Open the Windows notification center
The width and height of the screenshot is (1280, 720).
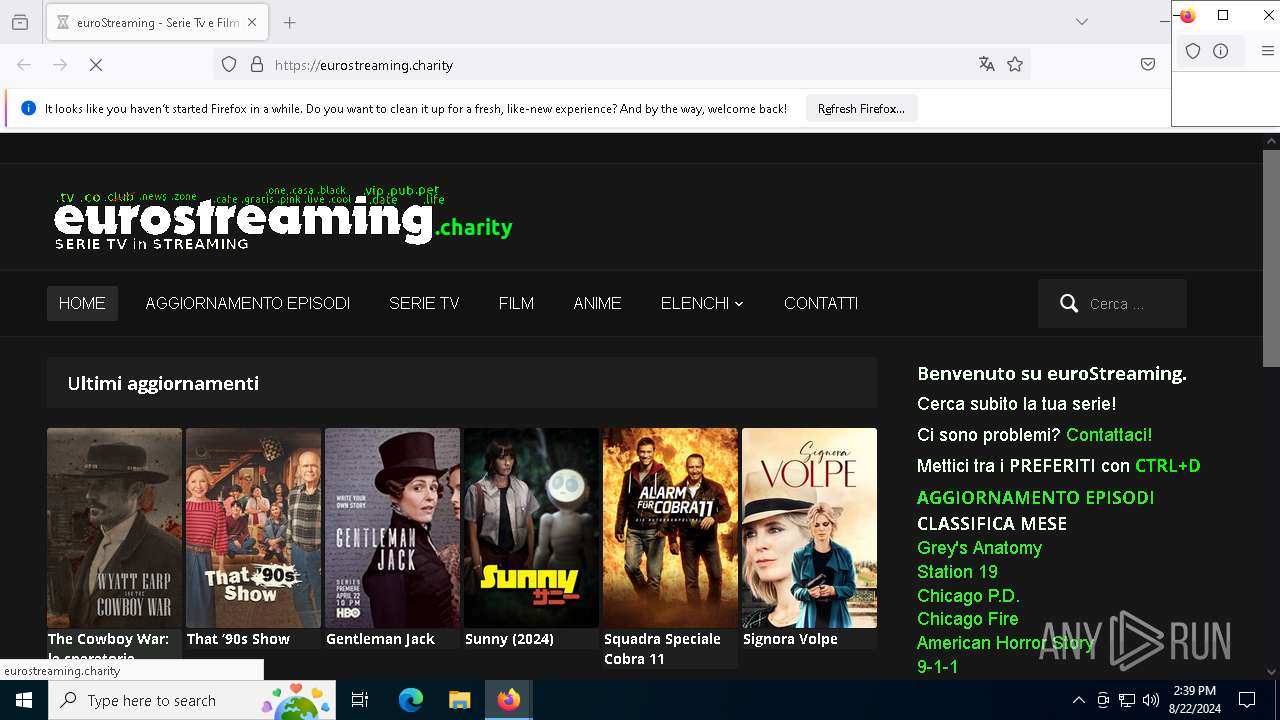(1247, 700)
